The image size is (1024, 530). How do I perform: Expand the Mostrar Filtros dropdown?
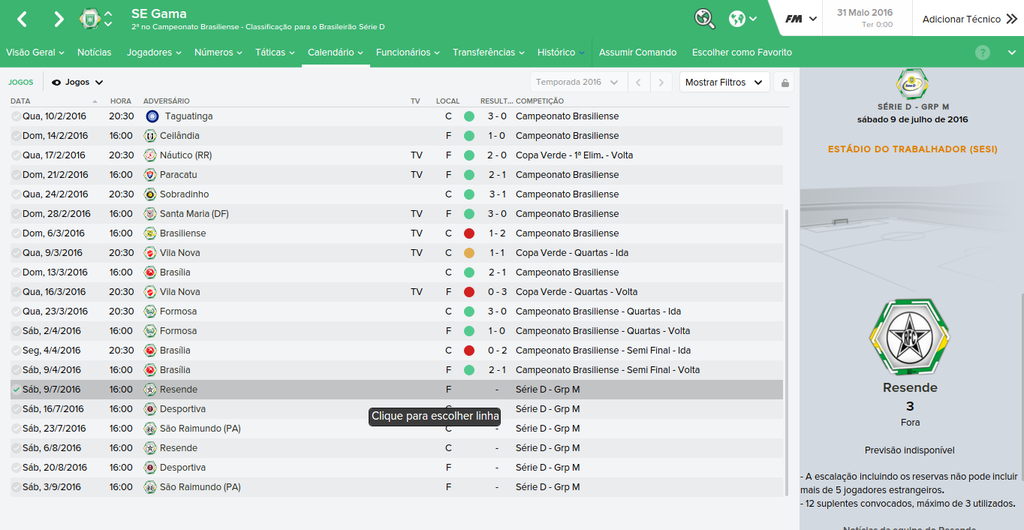[724, 82]
